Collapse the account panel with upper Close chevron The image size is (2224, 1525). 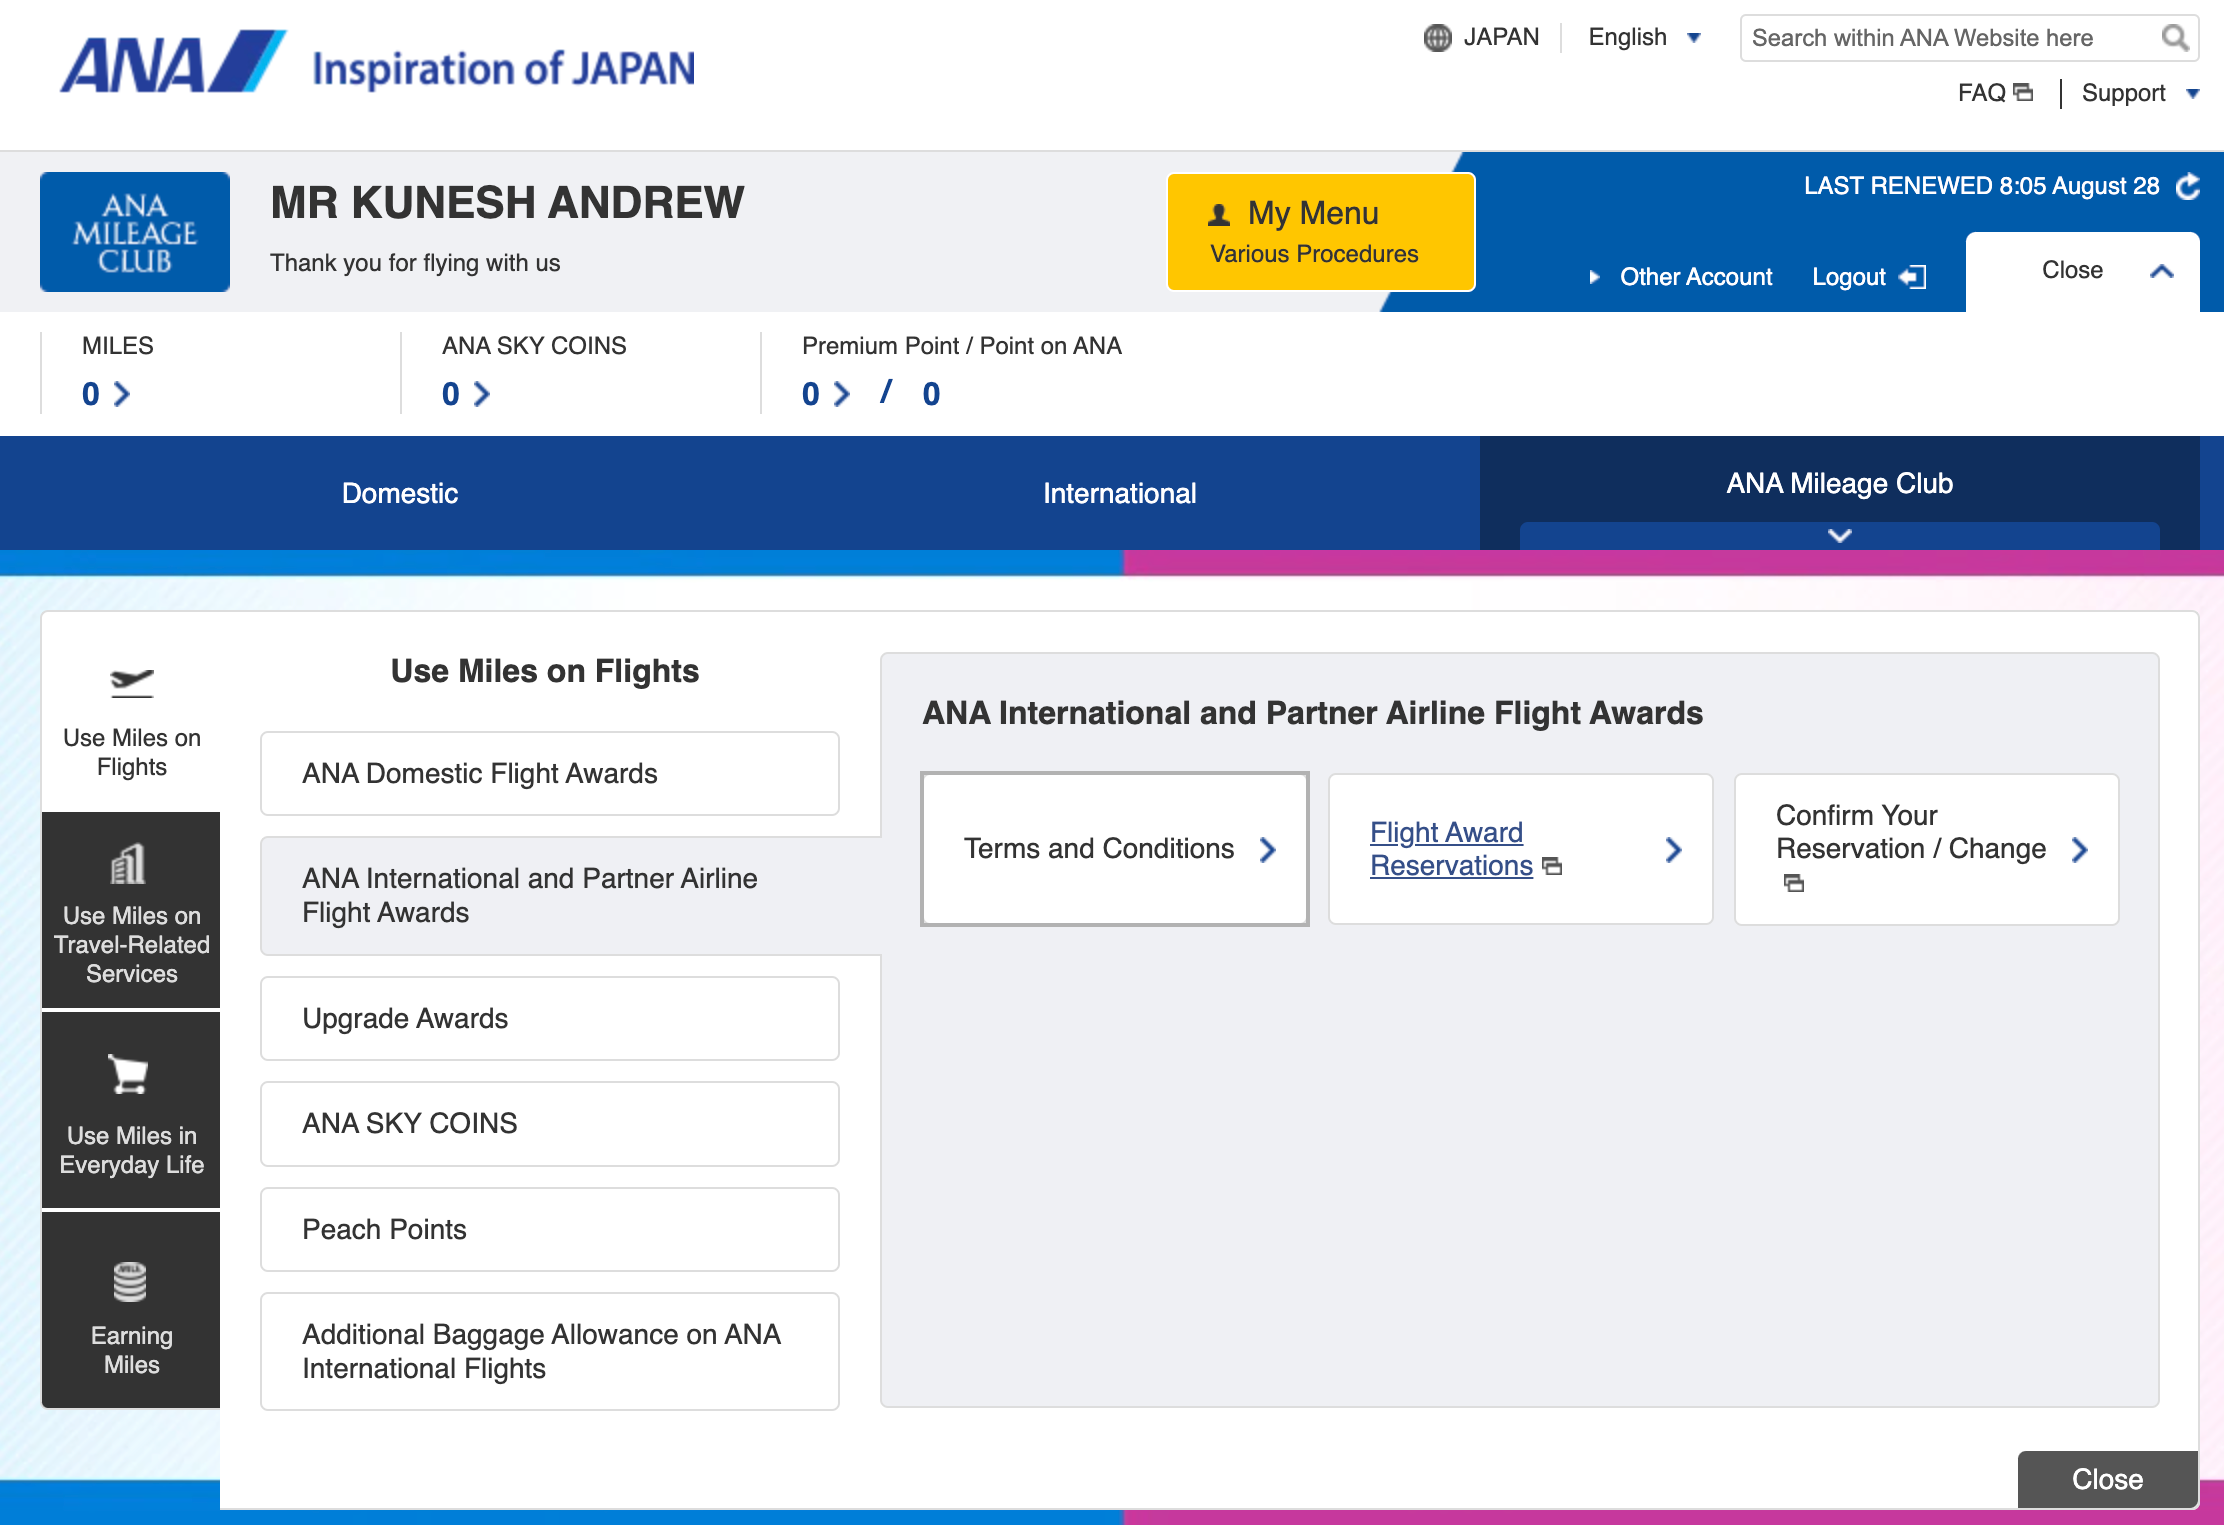(x=2162, y=271)
